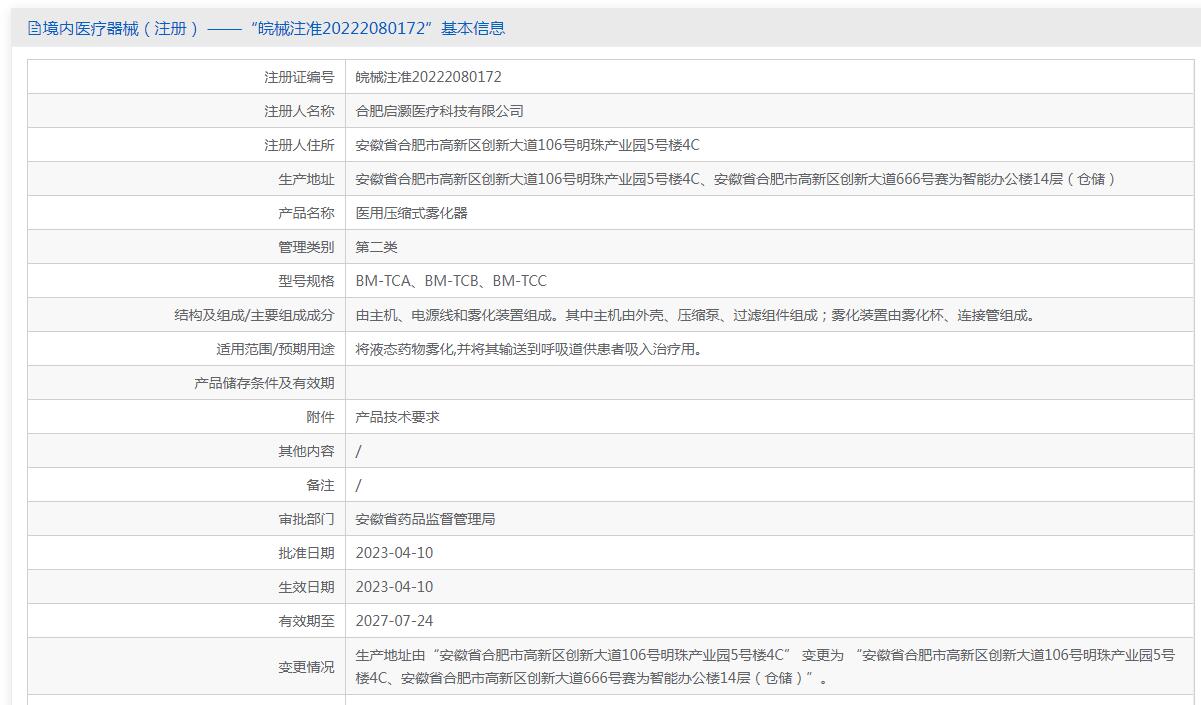The height and width of the screenshot is (705, 1201).
Task: Click the intended use text 将液态药物雾化
Action: (528, 349)
